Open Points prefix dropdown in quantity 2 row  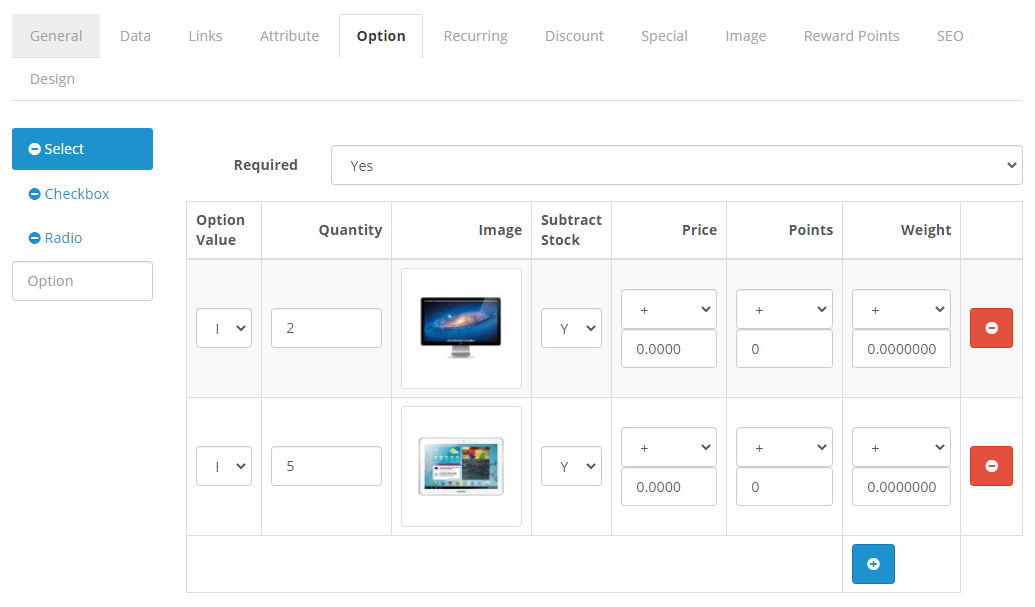(x=784, y=309)
